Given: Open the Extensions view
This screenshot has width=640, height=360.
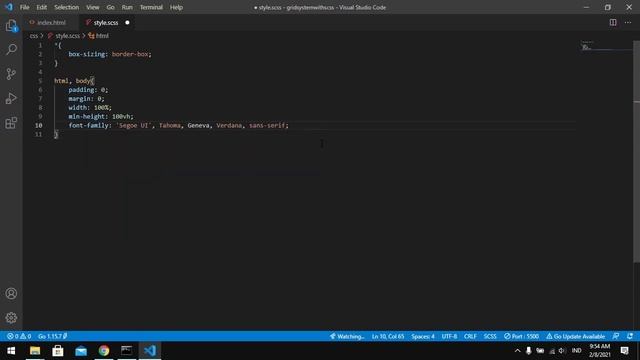Looking at the screenshot, I should [11, 123].
